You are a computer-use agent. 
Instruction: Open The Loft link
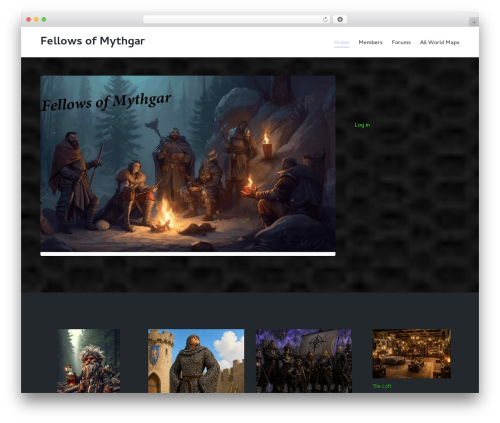[x=382, y=386]
